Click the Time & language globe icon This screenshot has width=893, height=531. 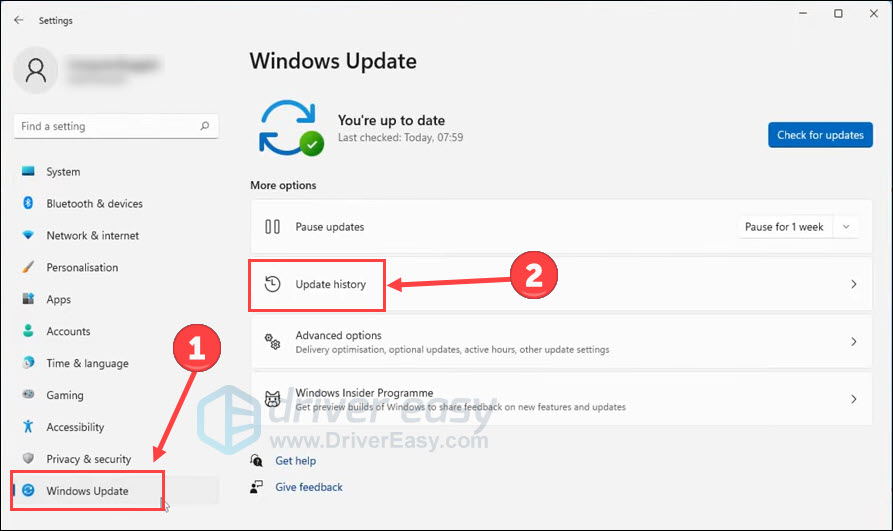28,362
